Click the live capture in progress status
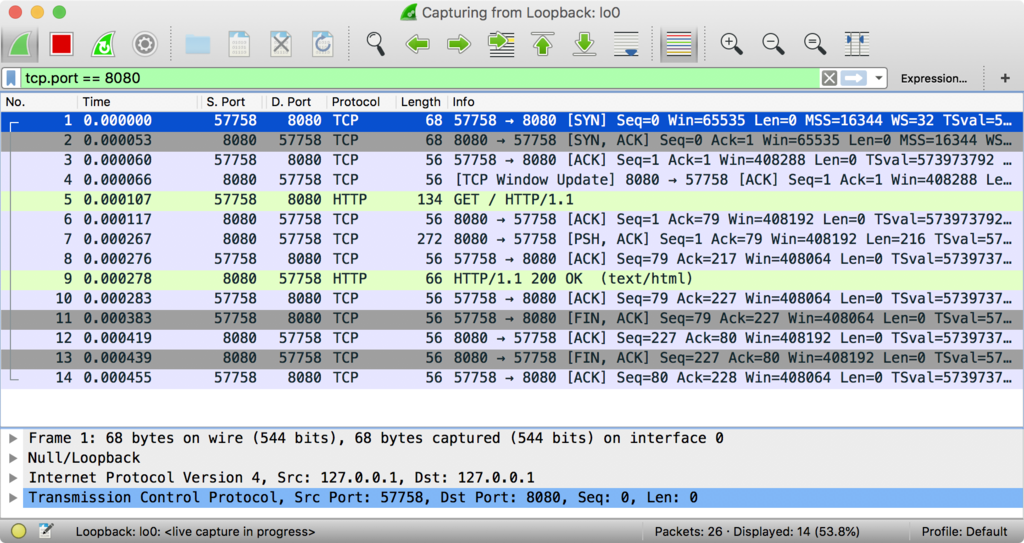 195,532
